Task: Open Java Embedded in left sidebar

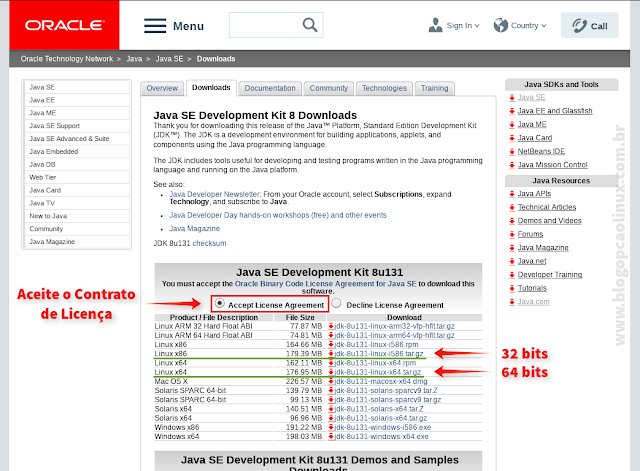Action: point(77,151)
